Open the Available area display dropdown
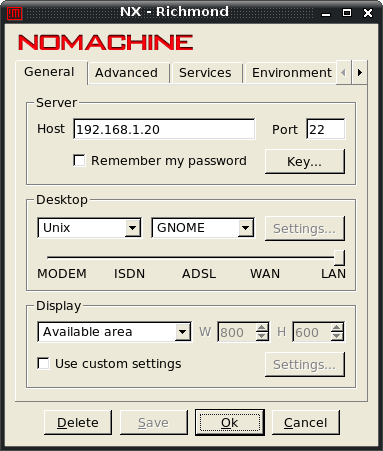The image size is (383, 451). [x=115, y=332]
